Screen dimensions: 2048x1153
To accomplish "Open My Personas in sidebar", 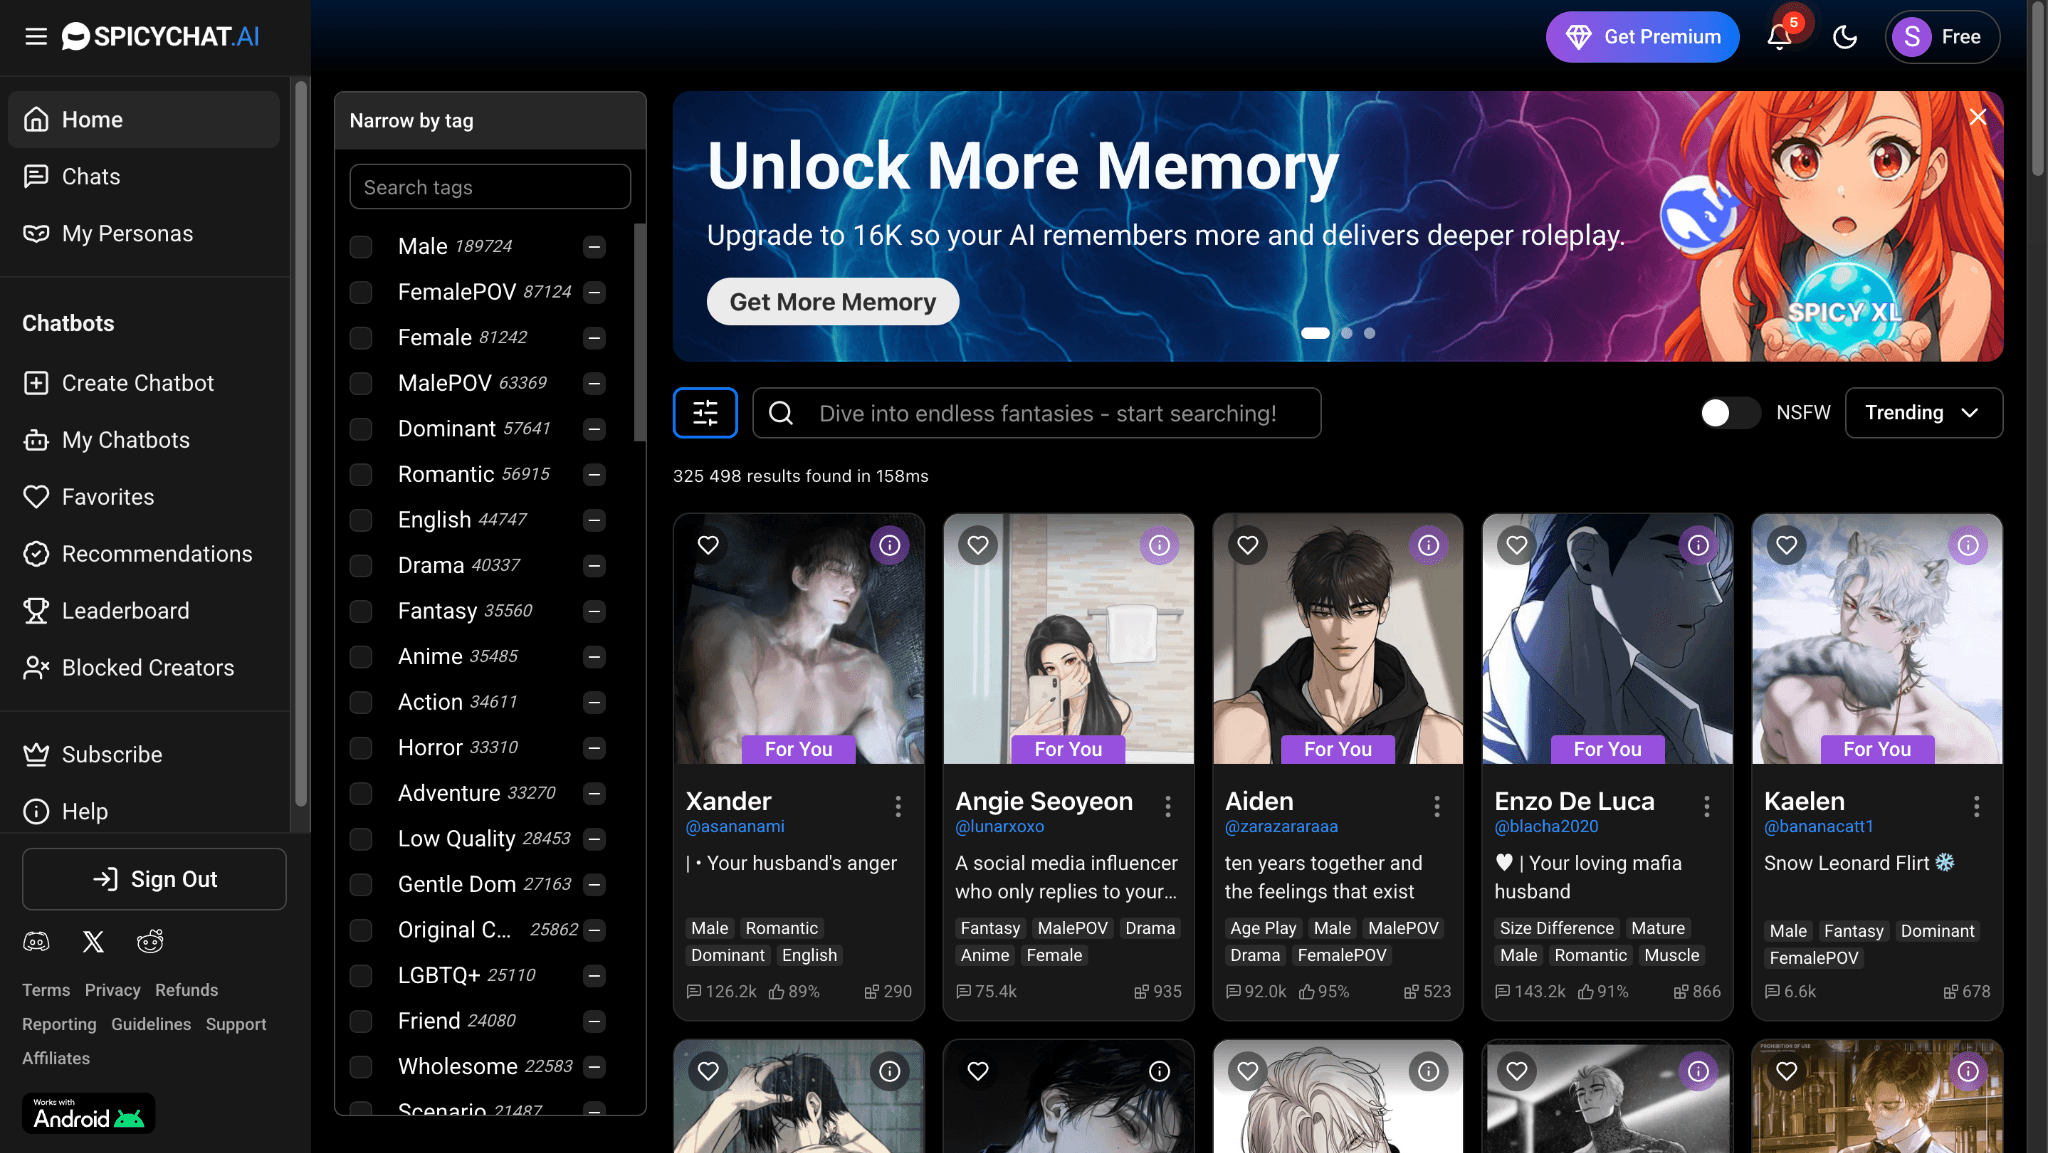I will click(127, 234).
